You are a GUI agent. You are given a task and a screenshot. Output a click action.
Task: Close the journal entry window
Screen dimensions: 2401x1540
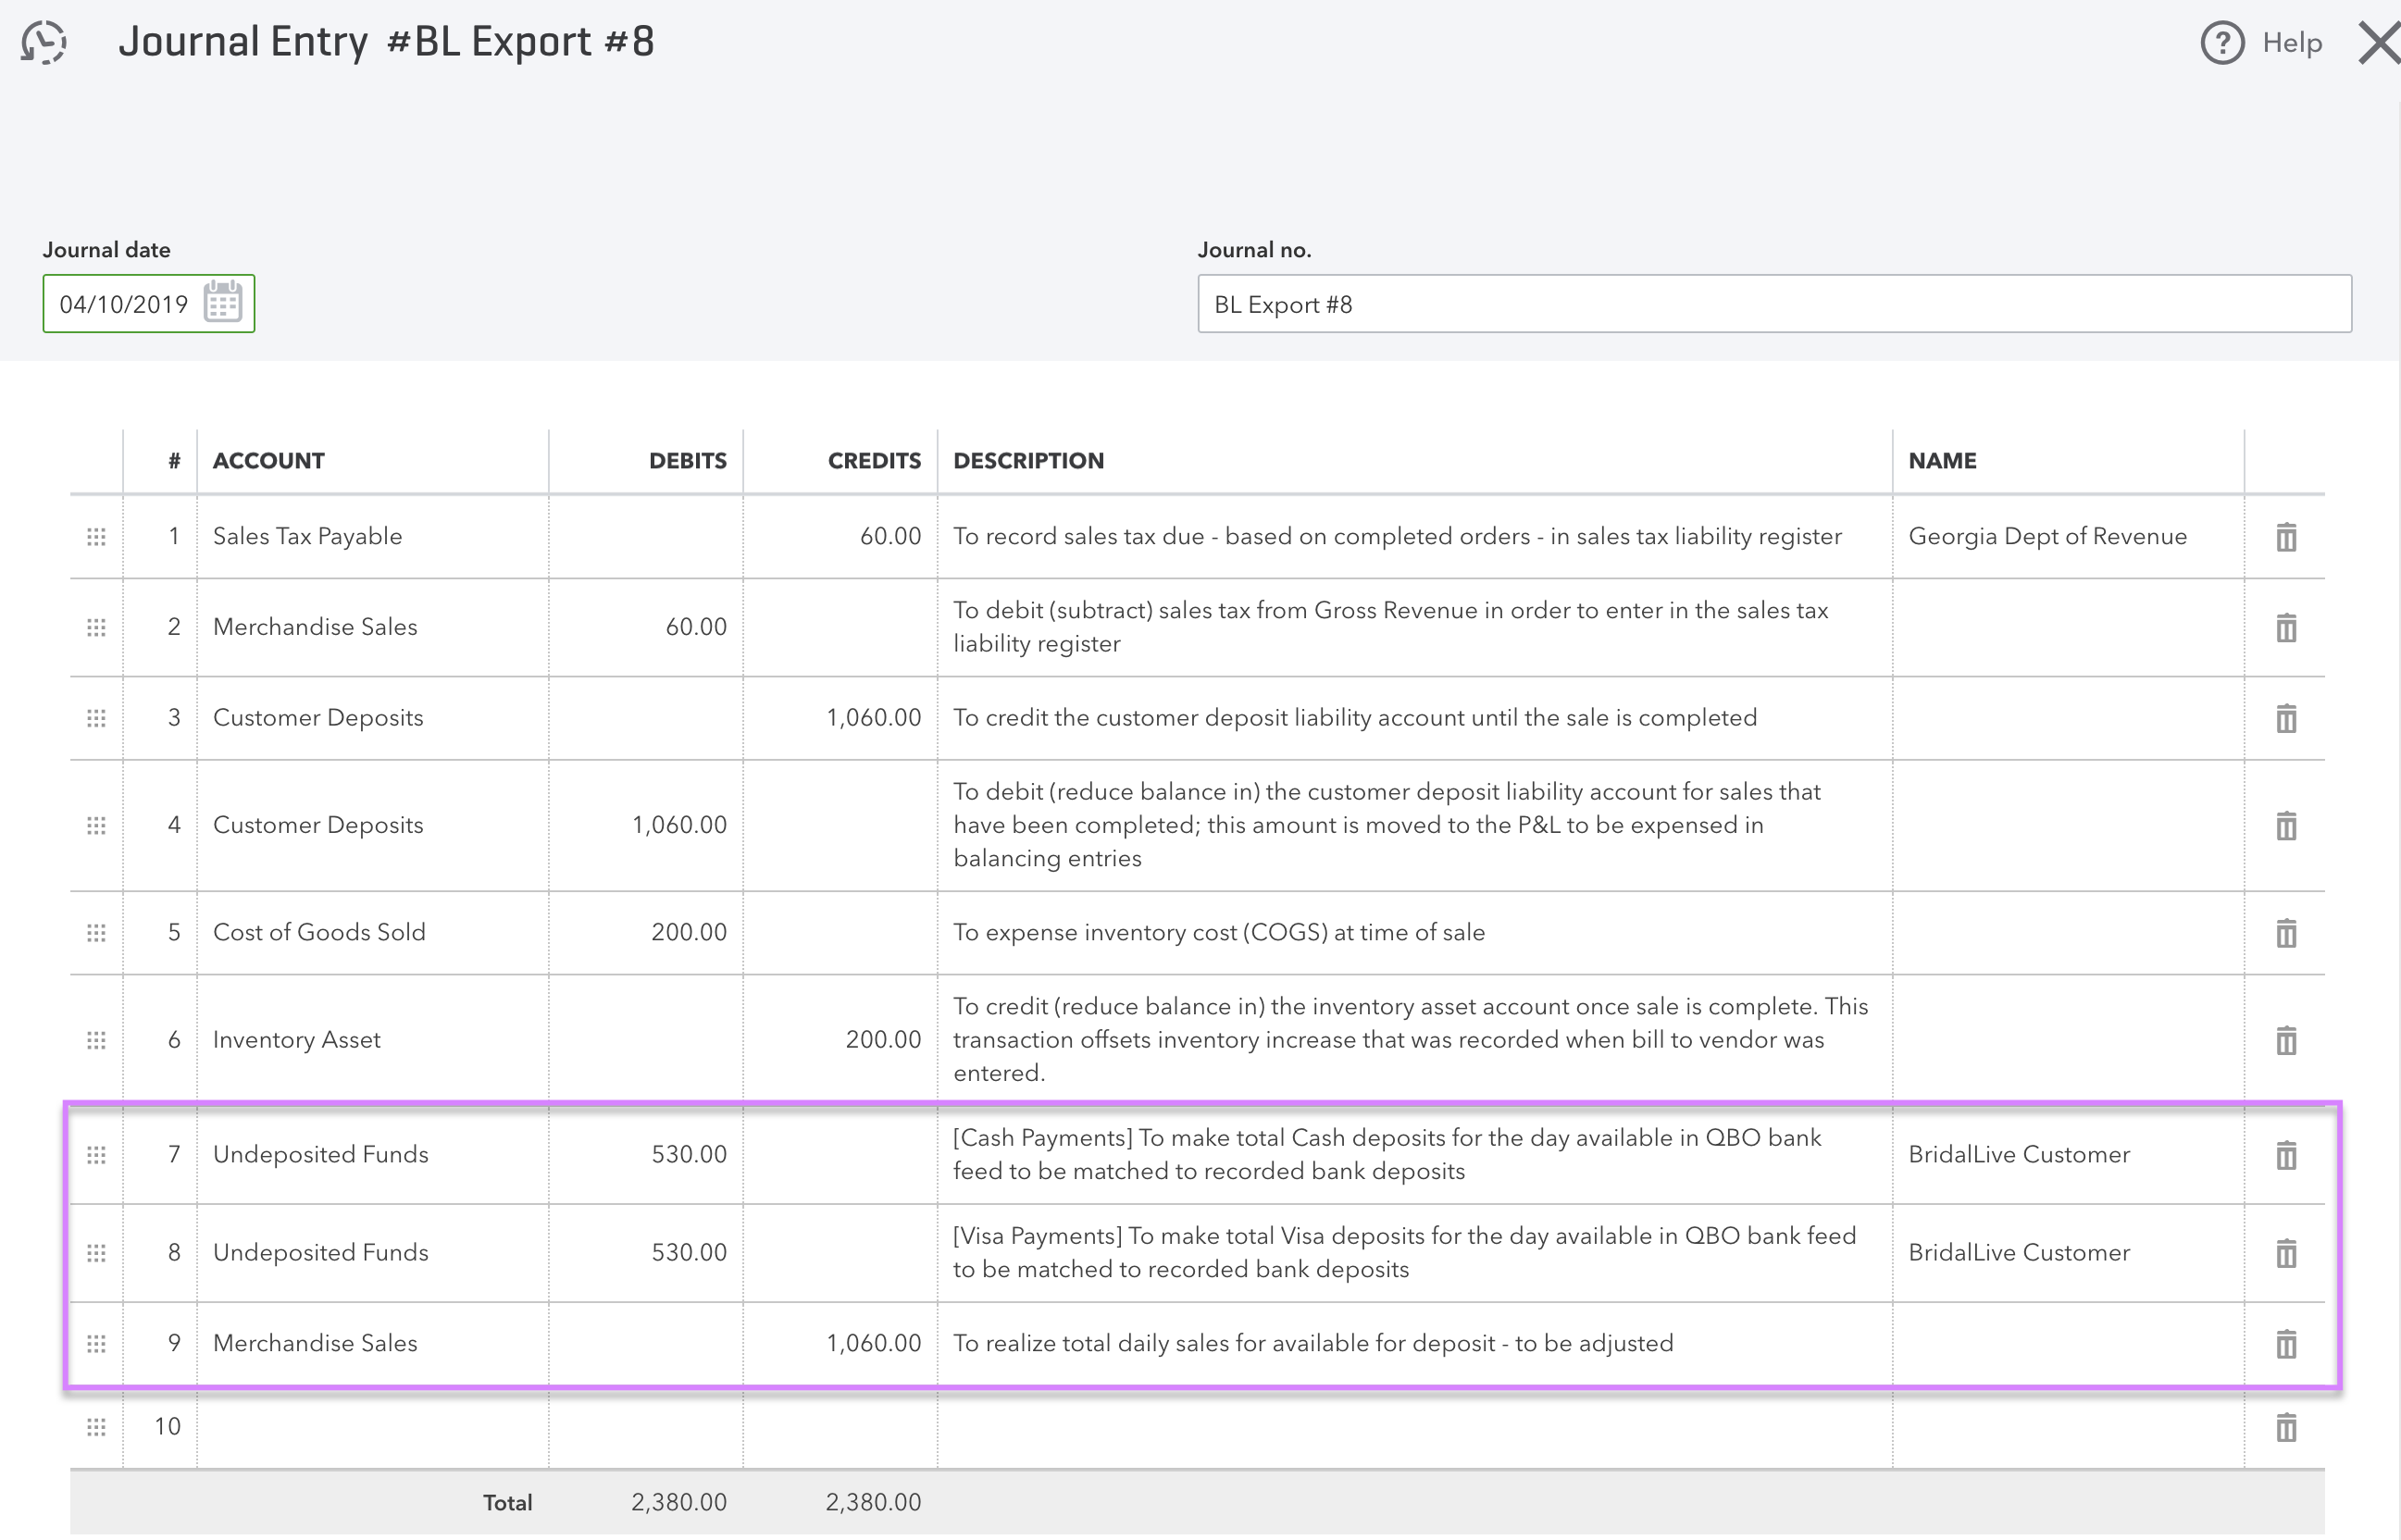point(2378,43)
